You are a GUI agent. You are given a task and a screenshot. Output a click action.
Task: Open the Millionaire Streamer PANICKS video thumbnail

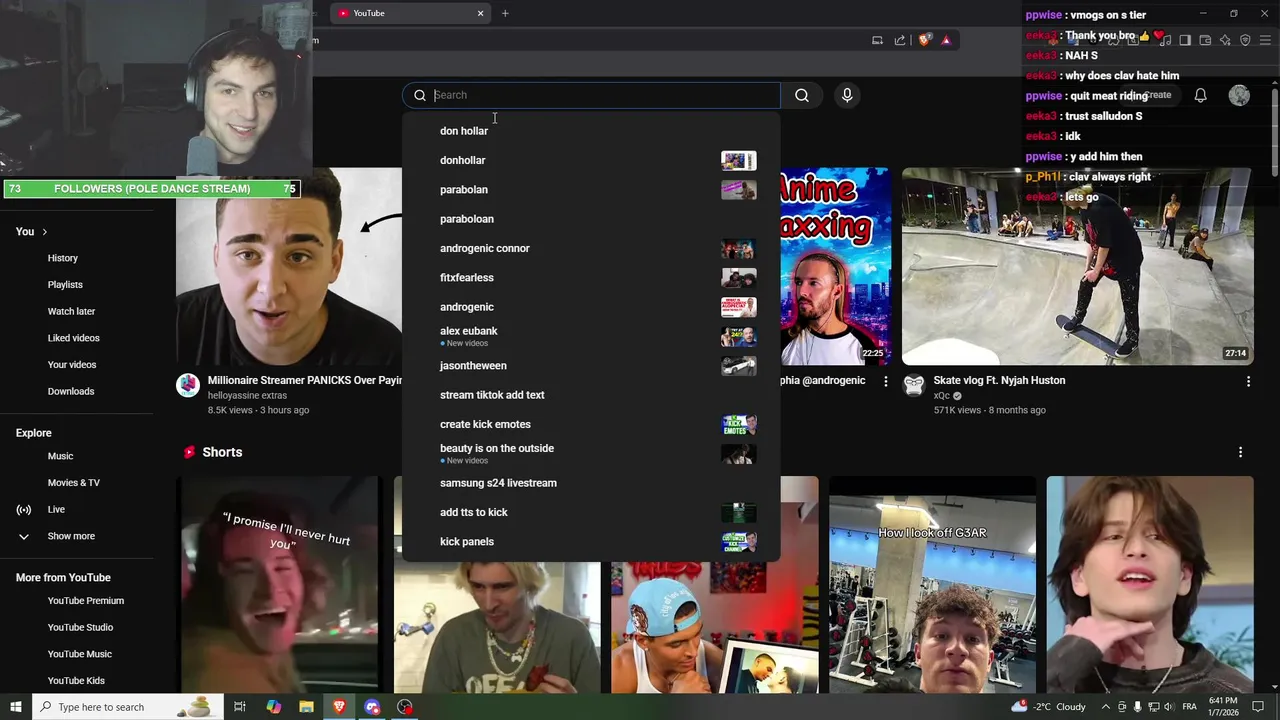[289, 266]
